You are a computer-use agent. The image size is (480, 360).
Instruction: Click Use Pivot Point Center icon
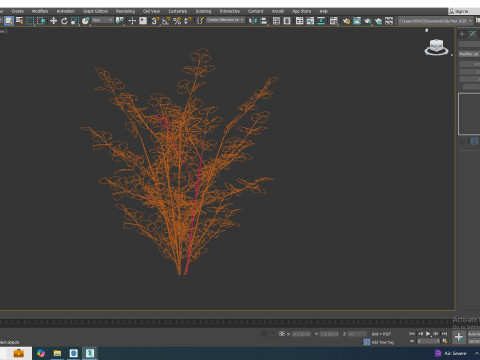120,21
